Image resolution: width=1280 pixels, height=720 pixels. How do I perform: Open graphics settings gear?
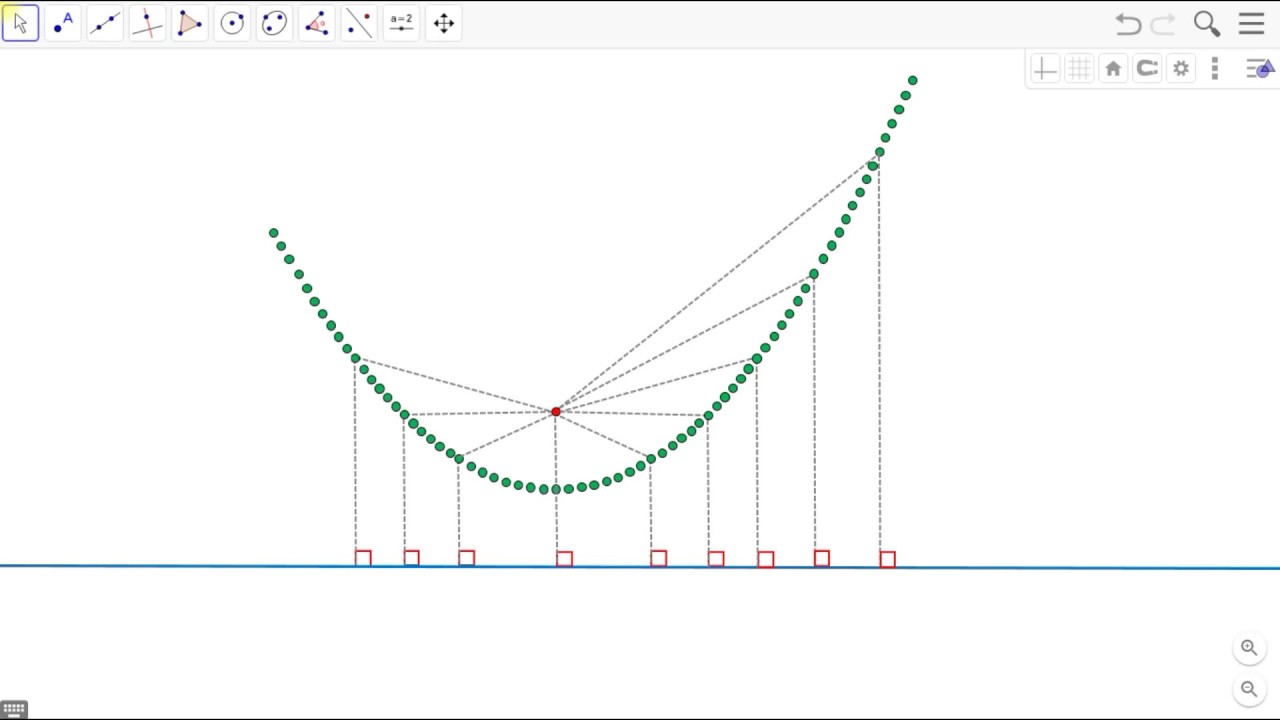(x=1181, y=69)
